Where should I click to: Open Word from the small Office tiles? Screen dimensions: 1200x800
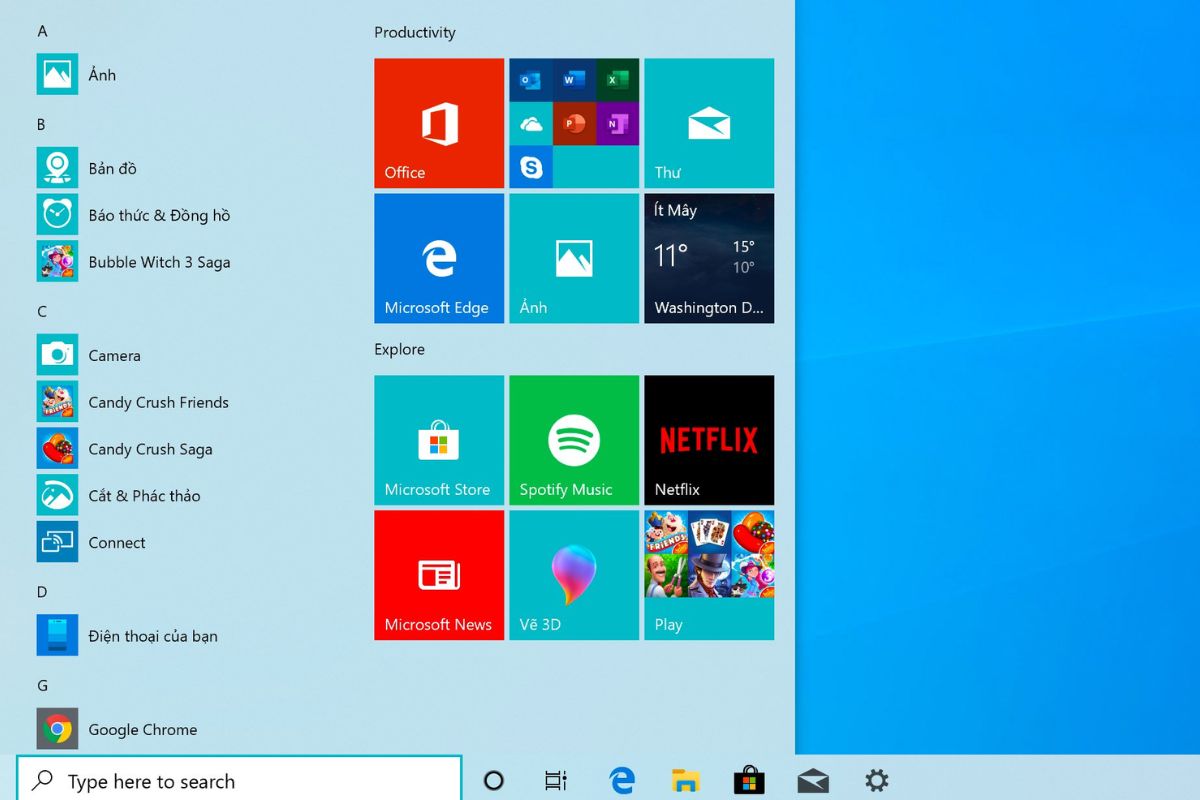click(x=574, y=80)
